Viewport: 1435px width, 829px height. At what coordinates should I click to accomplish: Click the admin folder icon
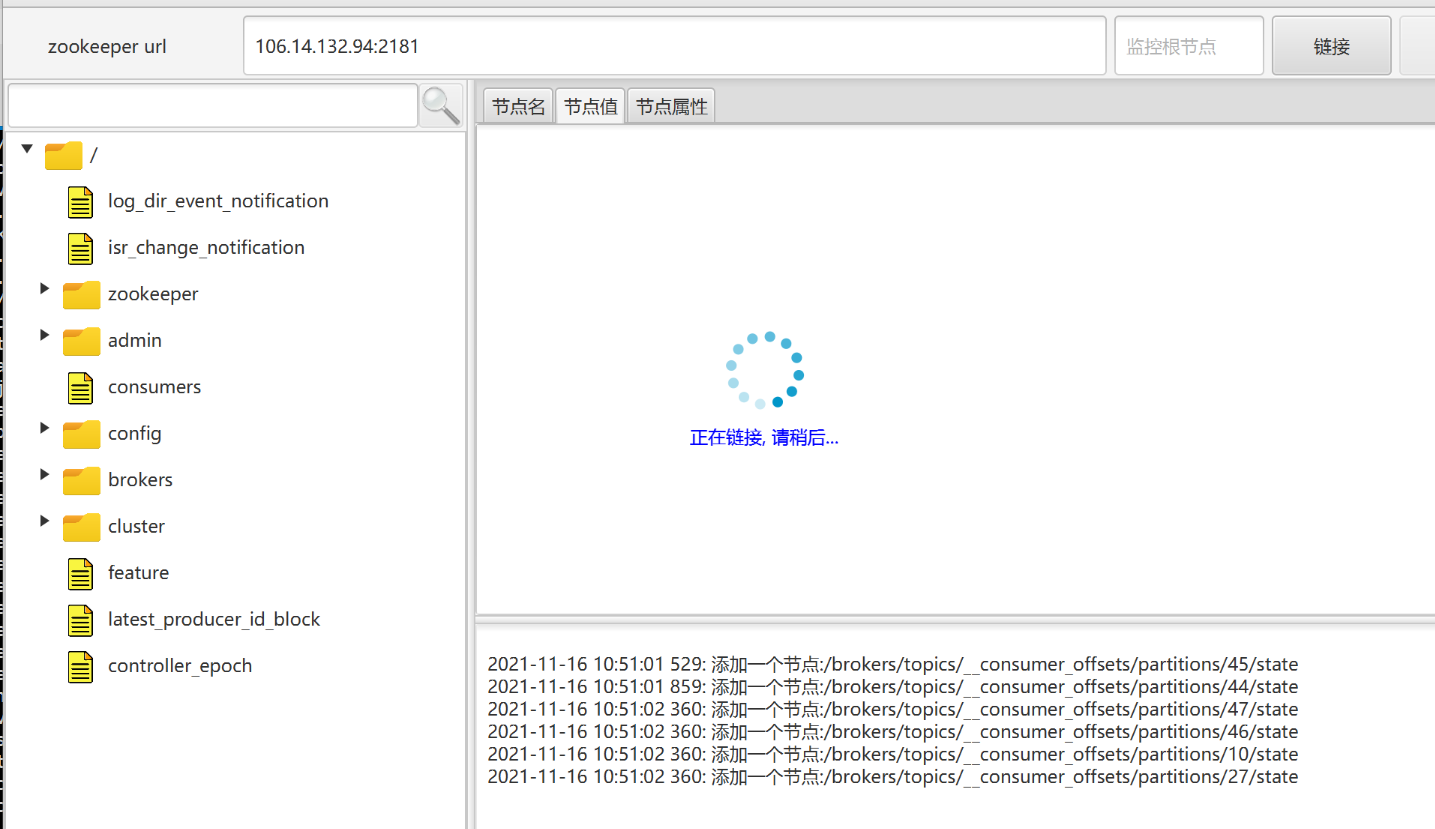pos(81,341)
